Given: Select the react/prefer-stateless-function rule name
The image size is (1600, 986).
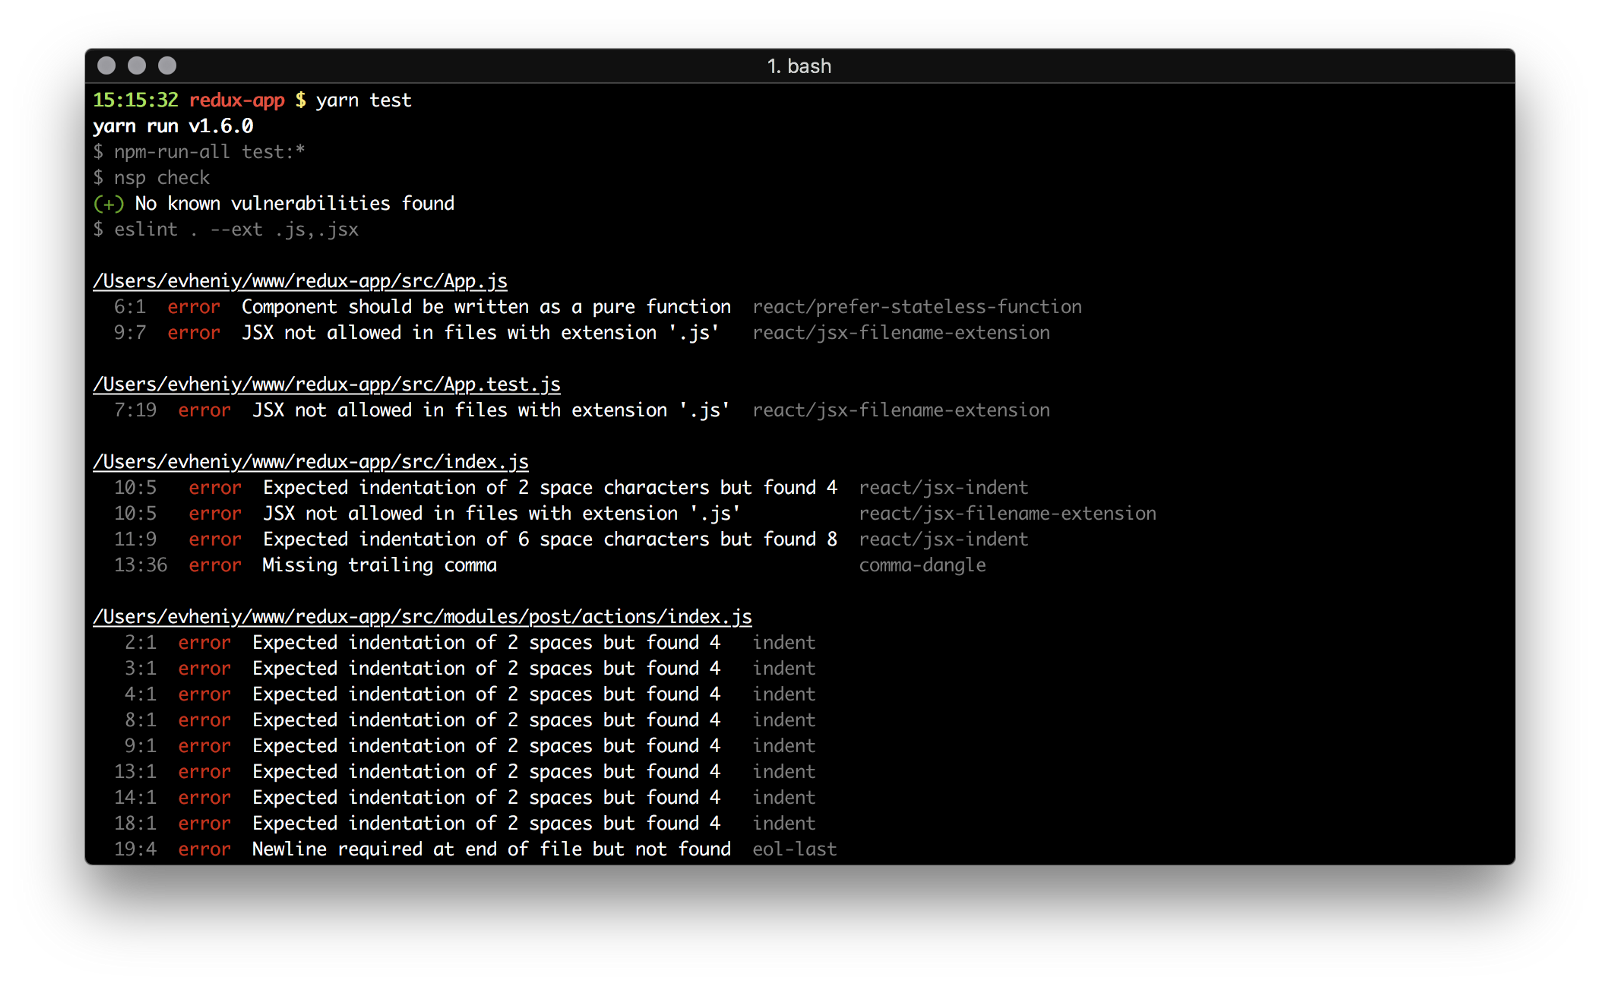Looking at the screenshot, I should click(x=917, y=307).
